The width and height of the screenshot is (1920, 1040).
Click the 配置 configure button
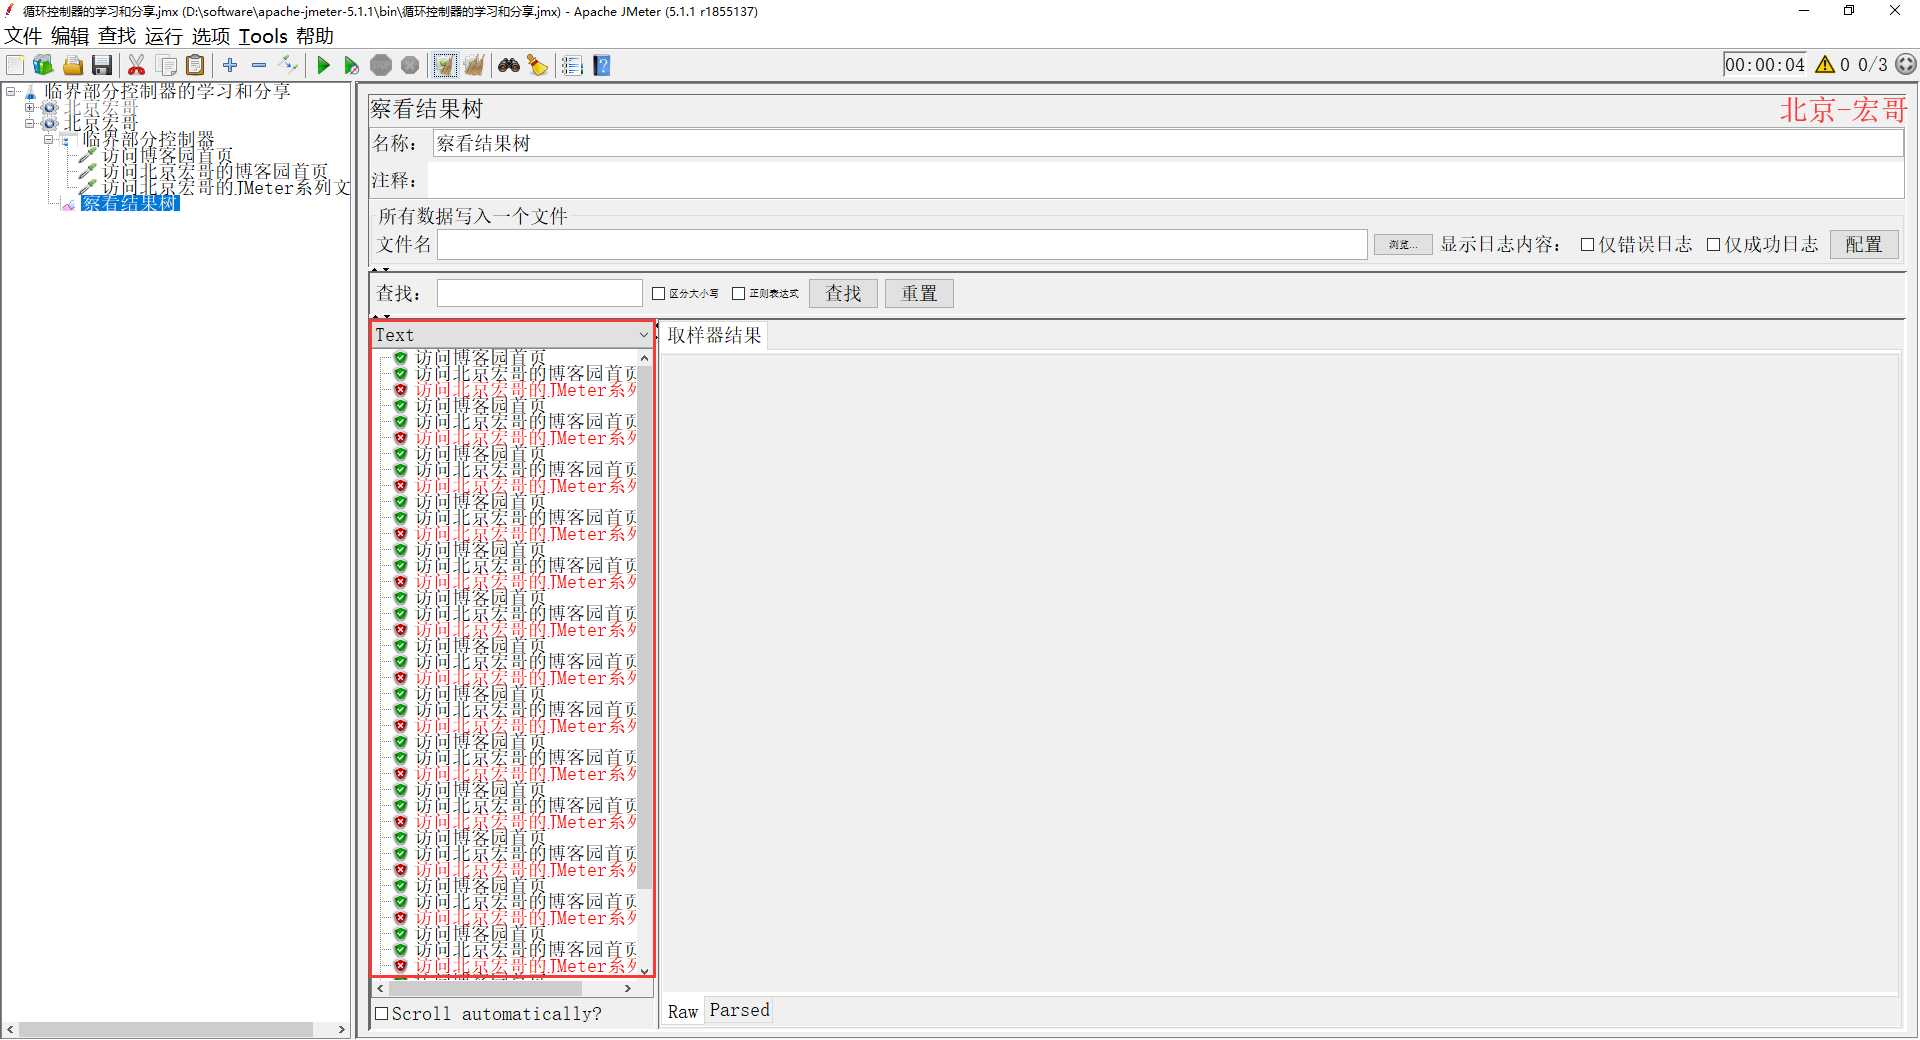tap(1864, 245)
